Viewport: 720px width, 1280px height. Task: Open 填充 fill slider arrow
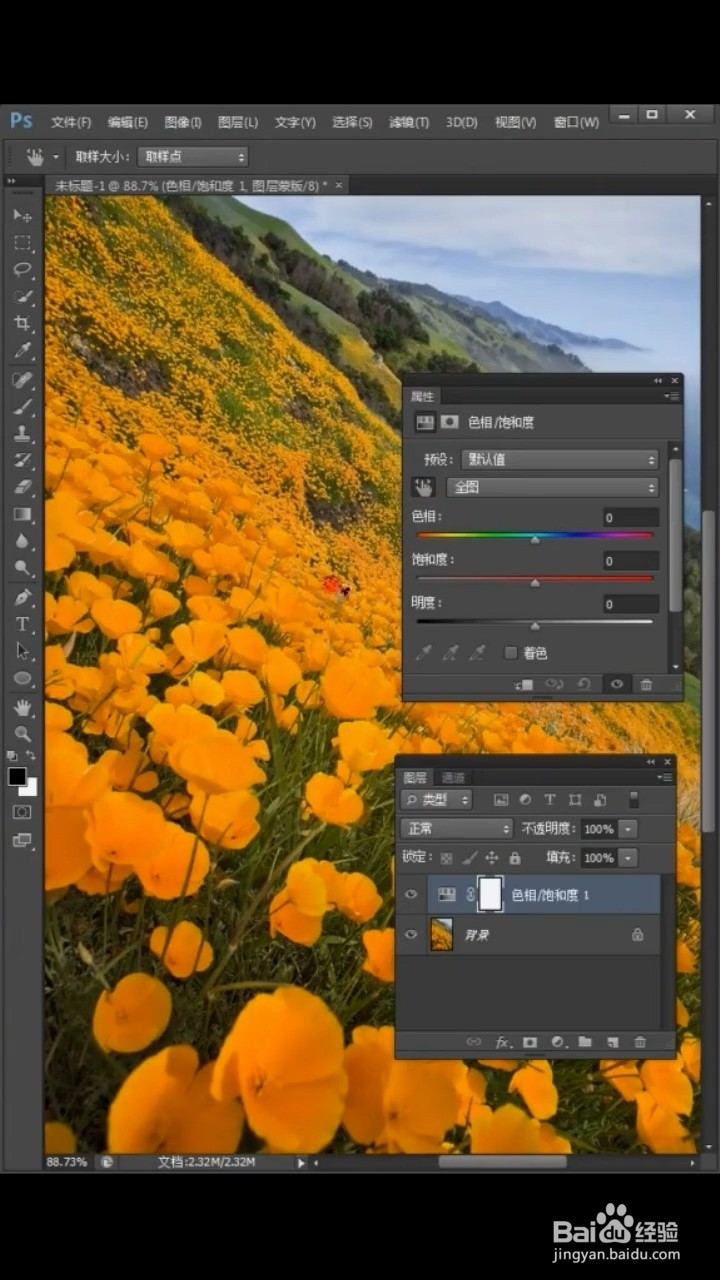628,858
